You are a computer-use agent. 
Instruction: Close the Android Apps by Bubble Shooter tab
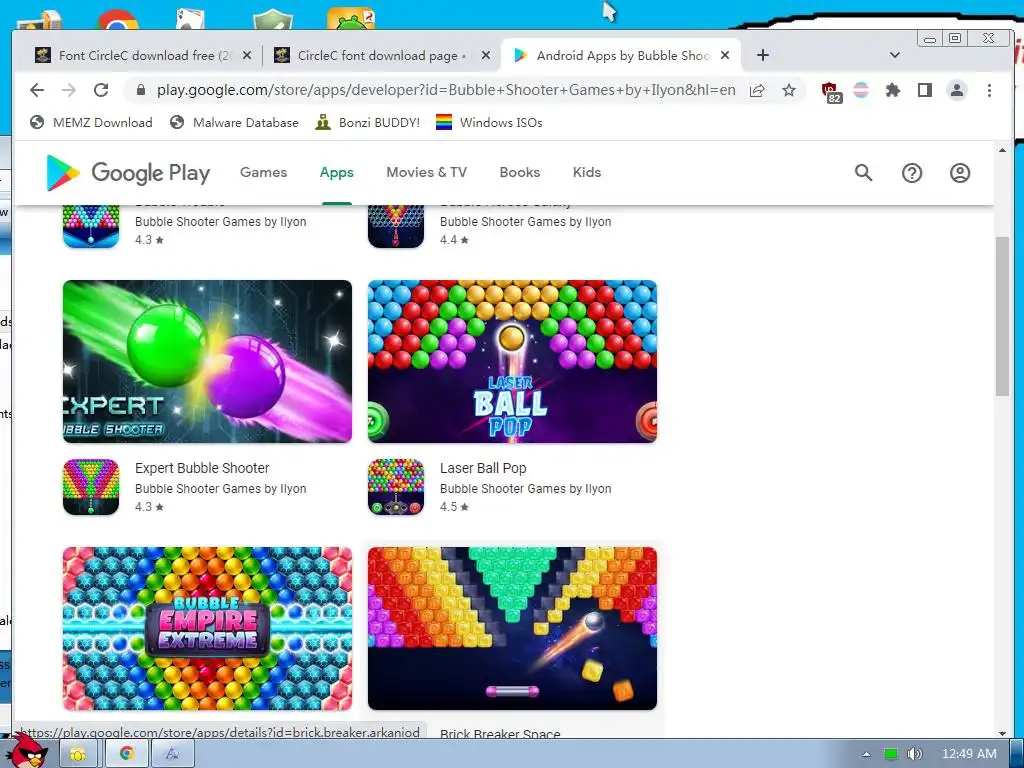[725, 56]
